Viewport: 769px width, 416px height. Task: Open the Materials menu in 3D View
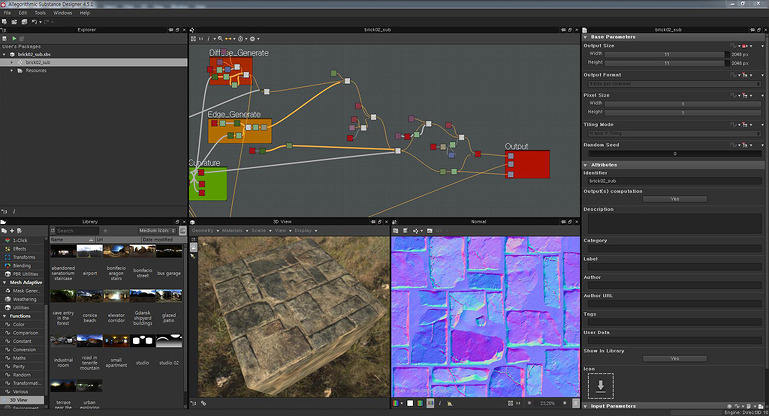click(232, 231)
